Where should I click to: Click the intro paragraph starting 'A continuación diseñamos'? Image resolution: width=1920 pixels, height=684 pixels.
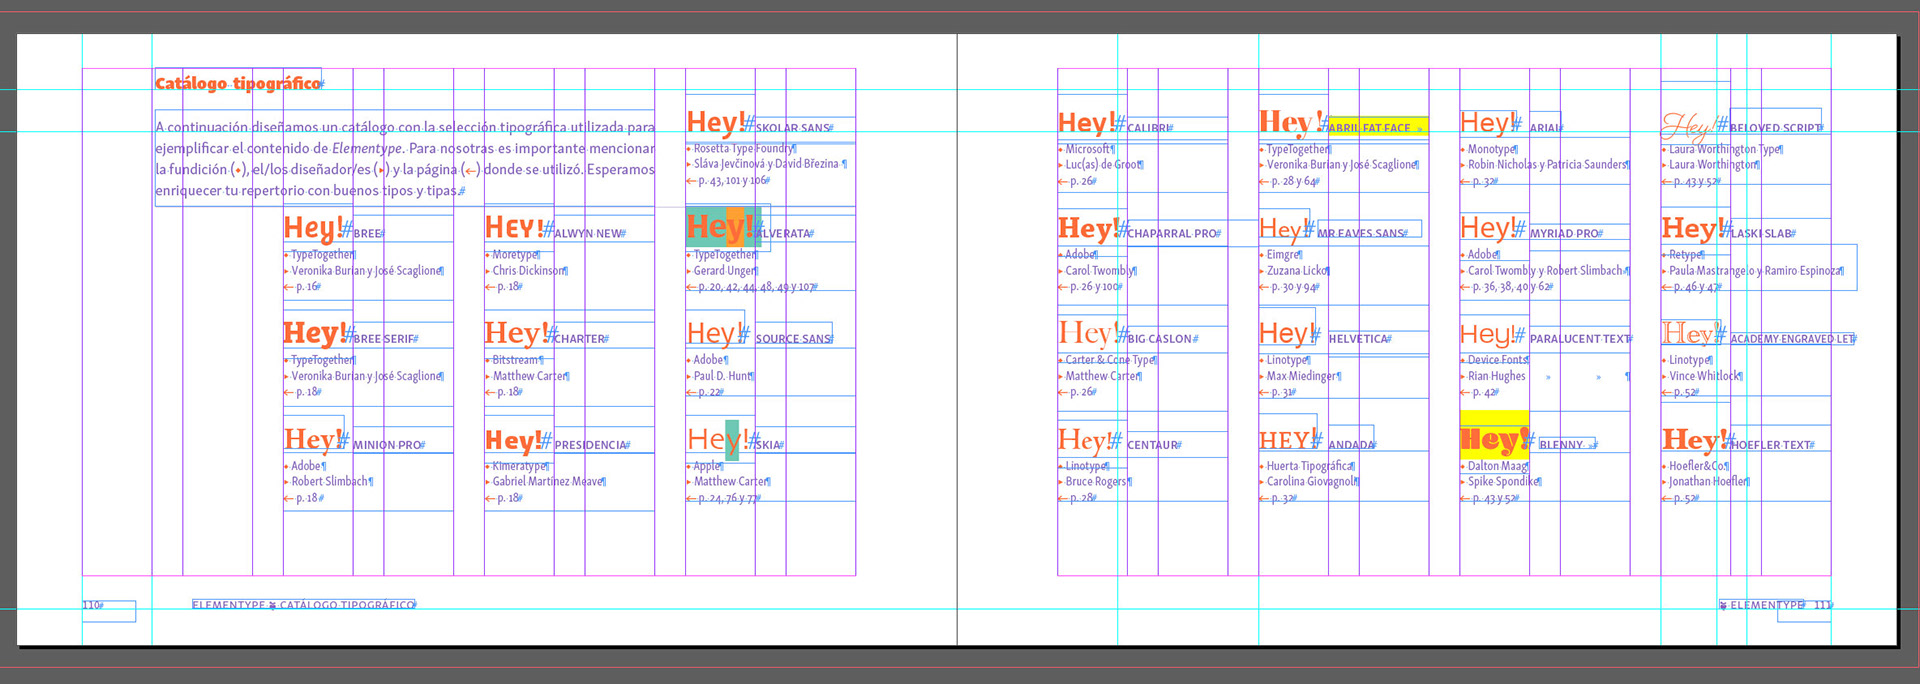pos(405,159)
